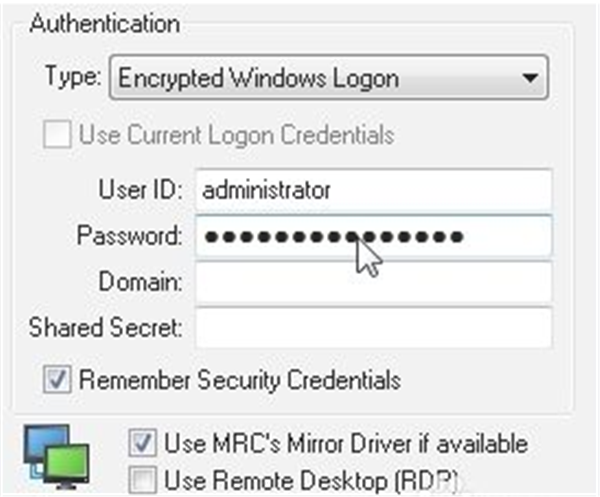Click into the User ID field

click(x=373, y=190)
